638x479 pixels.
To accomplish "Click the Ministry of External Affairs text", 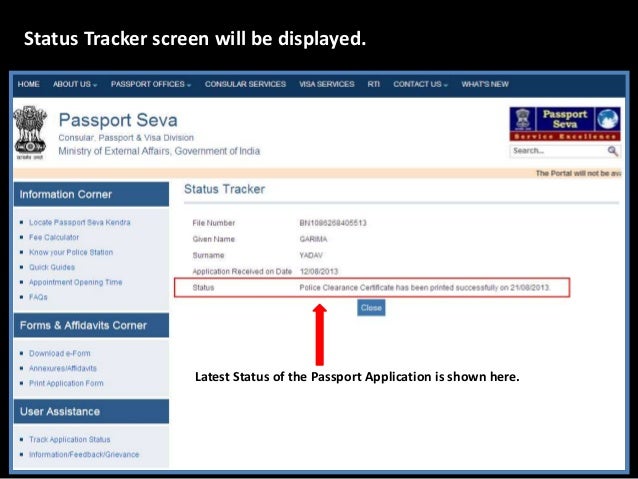I will (x=159, y=151).
